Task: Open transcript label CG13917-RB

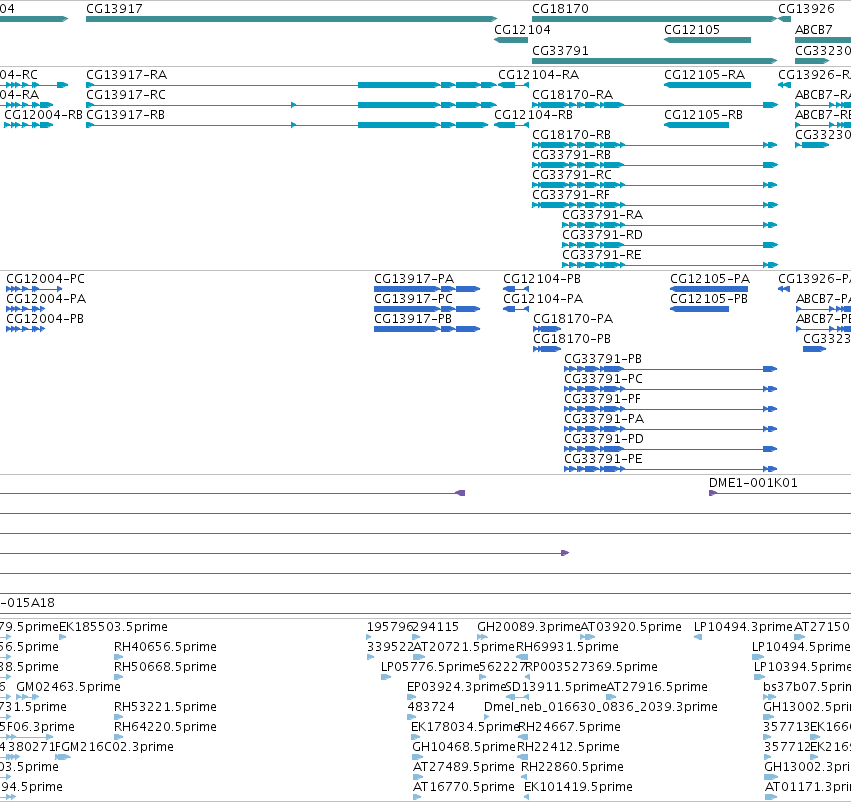Action: click(x=125, y=115)
